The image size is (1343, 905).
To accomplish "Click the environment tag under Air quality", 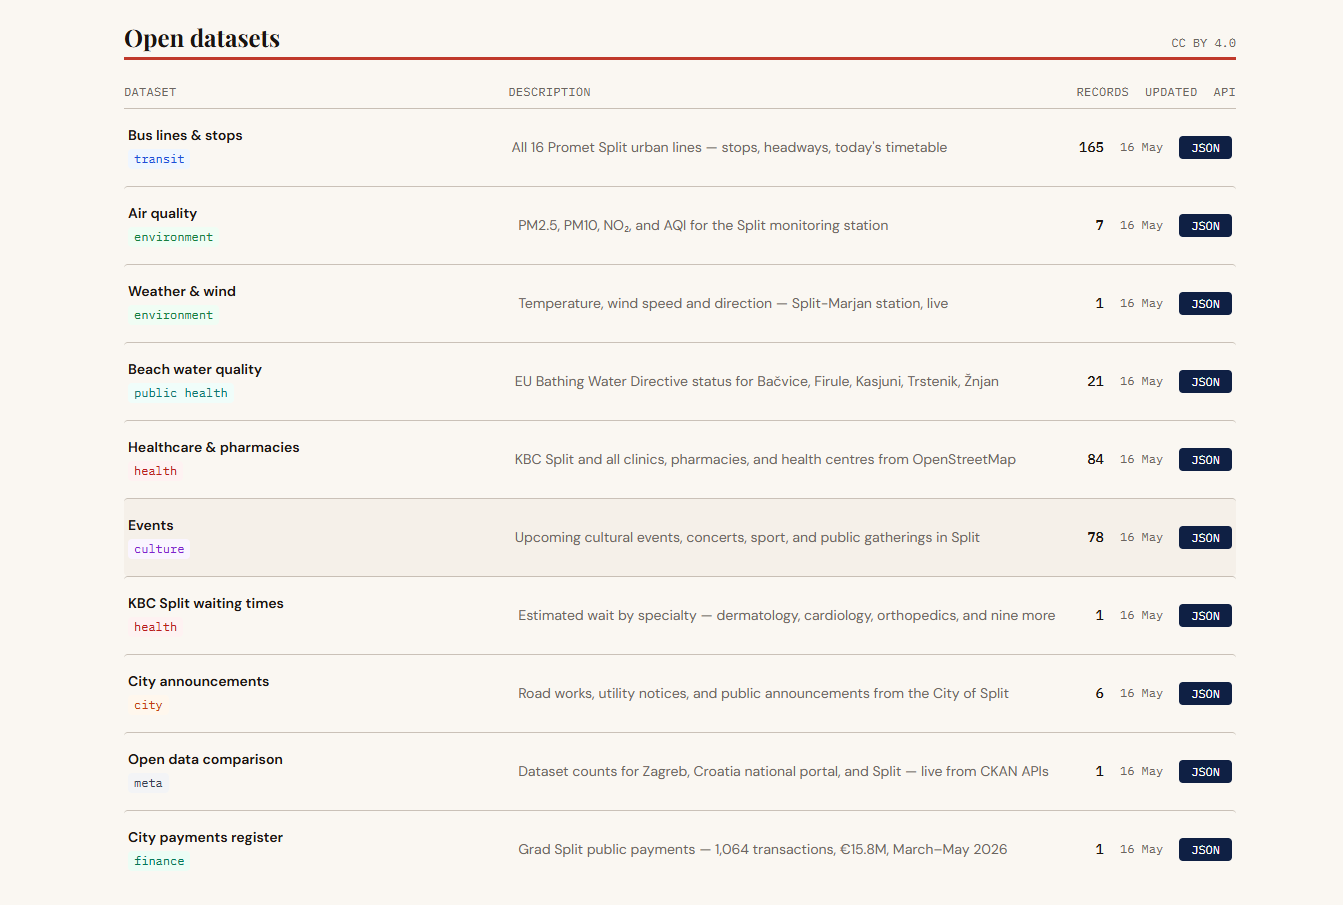I will tap(173, 237).
